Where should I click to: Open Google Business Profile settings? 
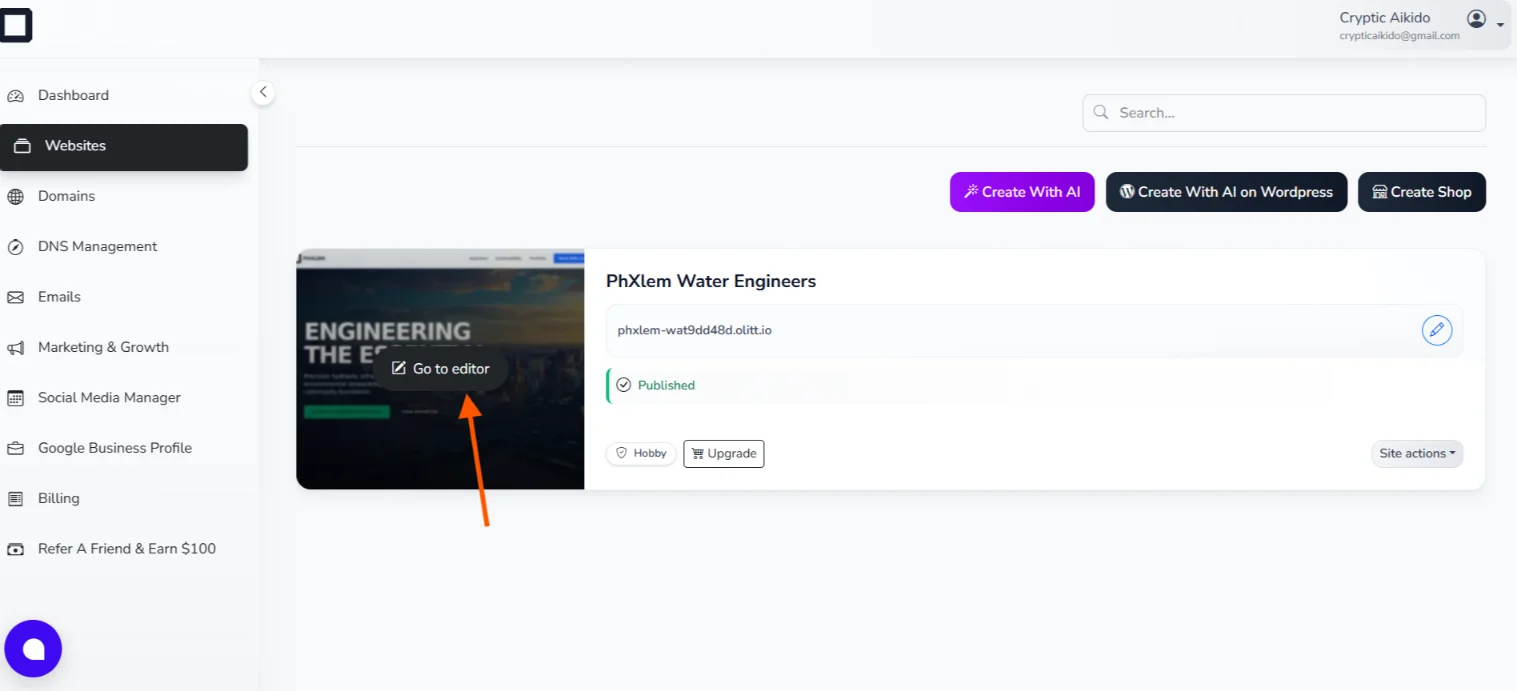(x=115, y=448)
